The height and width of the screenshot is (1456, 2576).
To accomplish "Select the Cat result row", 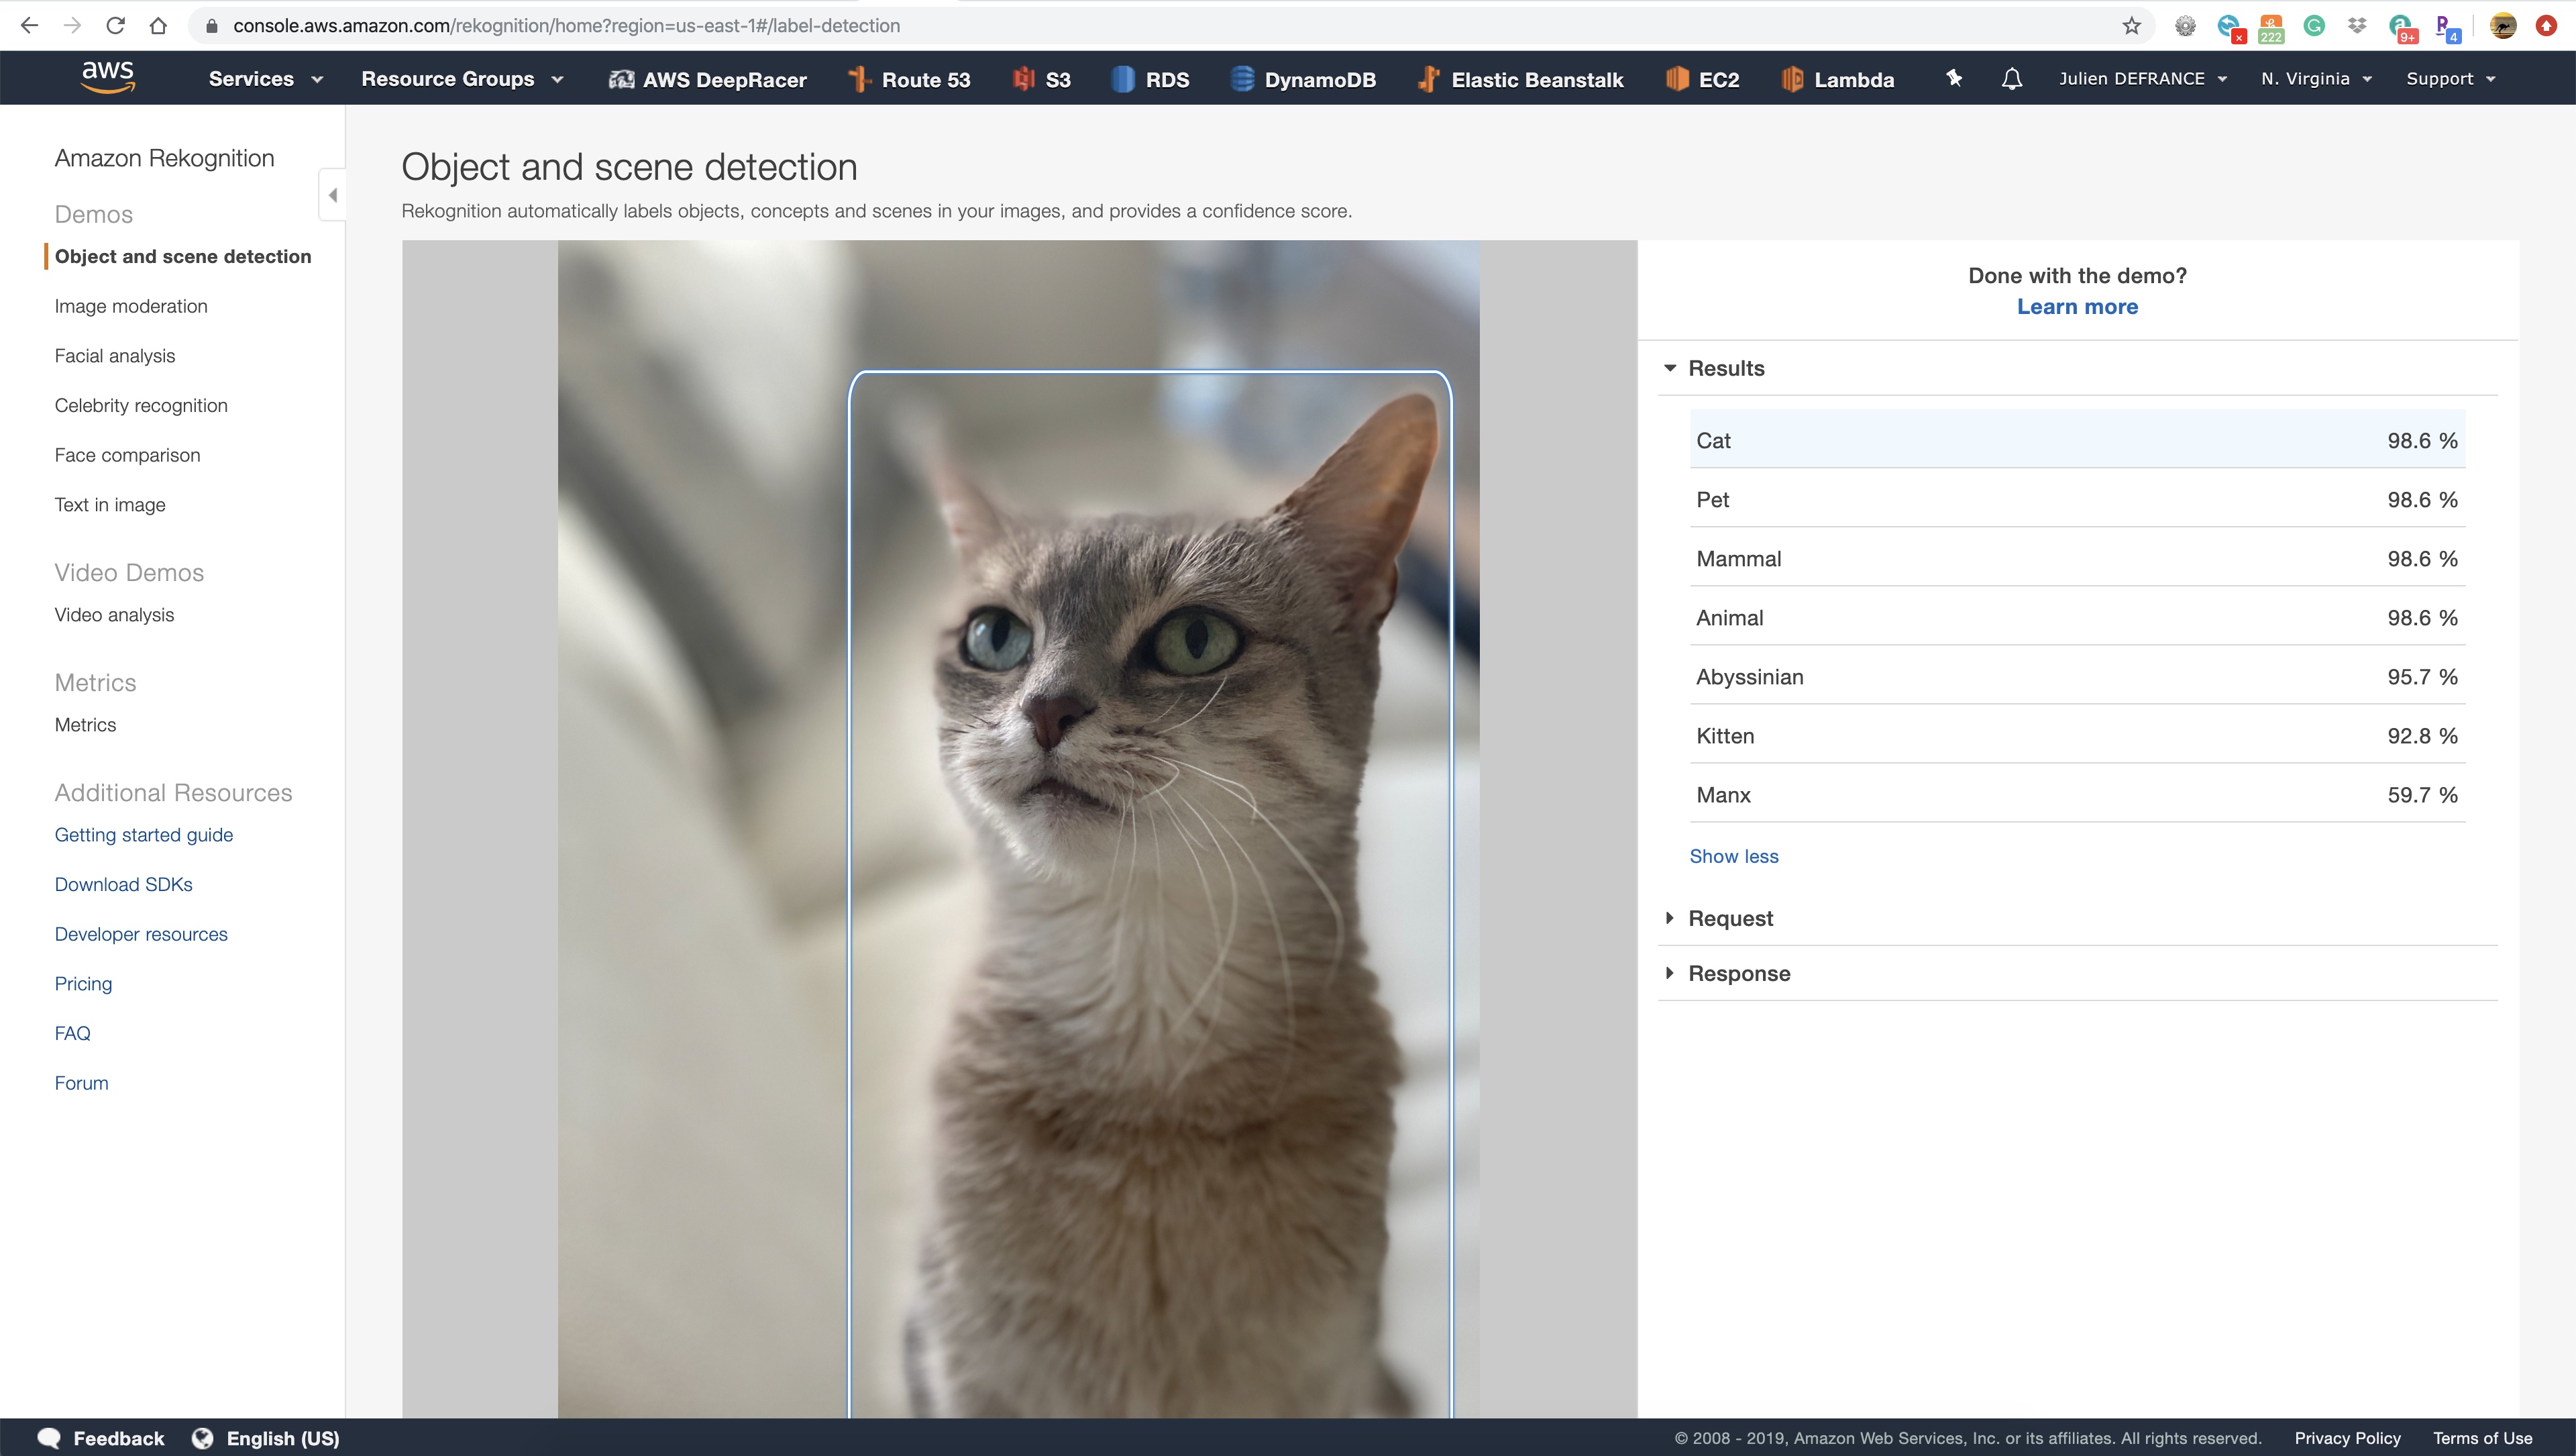I will pyautogui.click(x=2077, y=440).
